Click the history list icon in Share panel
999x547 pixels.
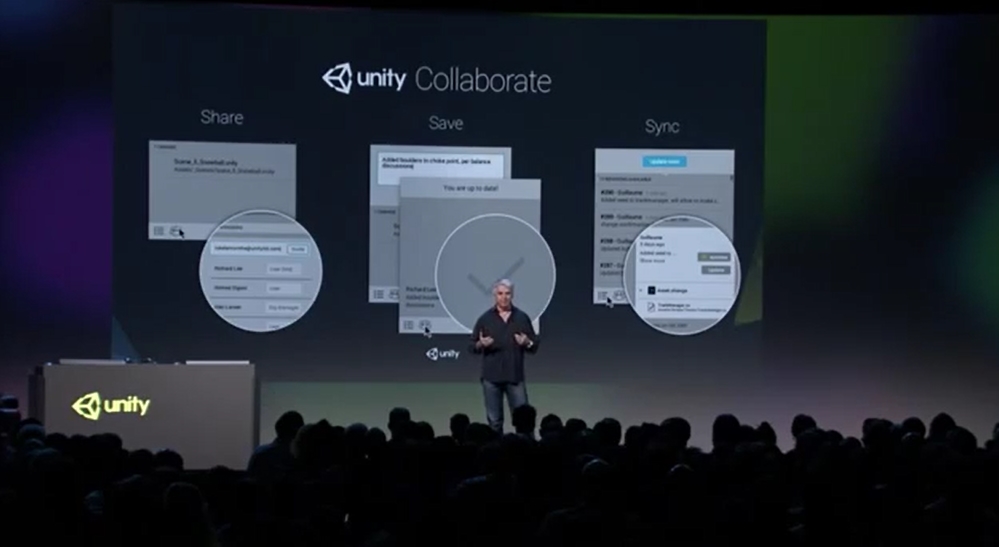(159, 231)
